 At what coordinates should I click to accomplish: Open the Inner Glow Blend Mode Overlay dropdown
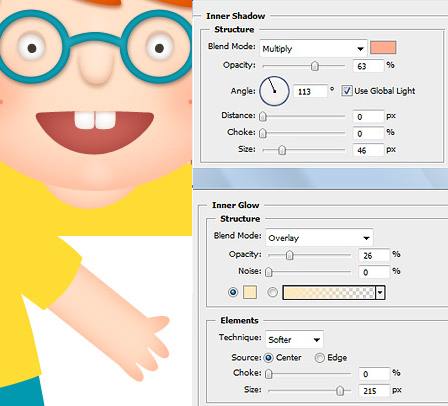click(319, 238)
